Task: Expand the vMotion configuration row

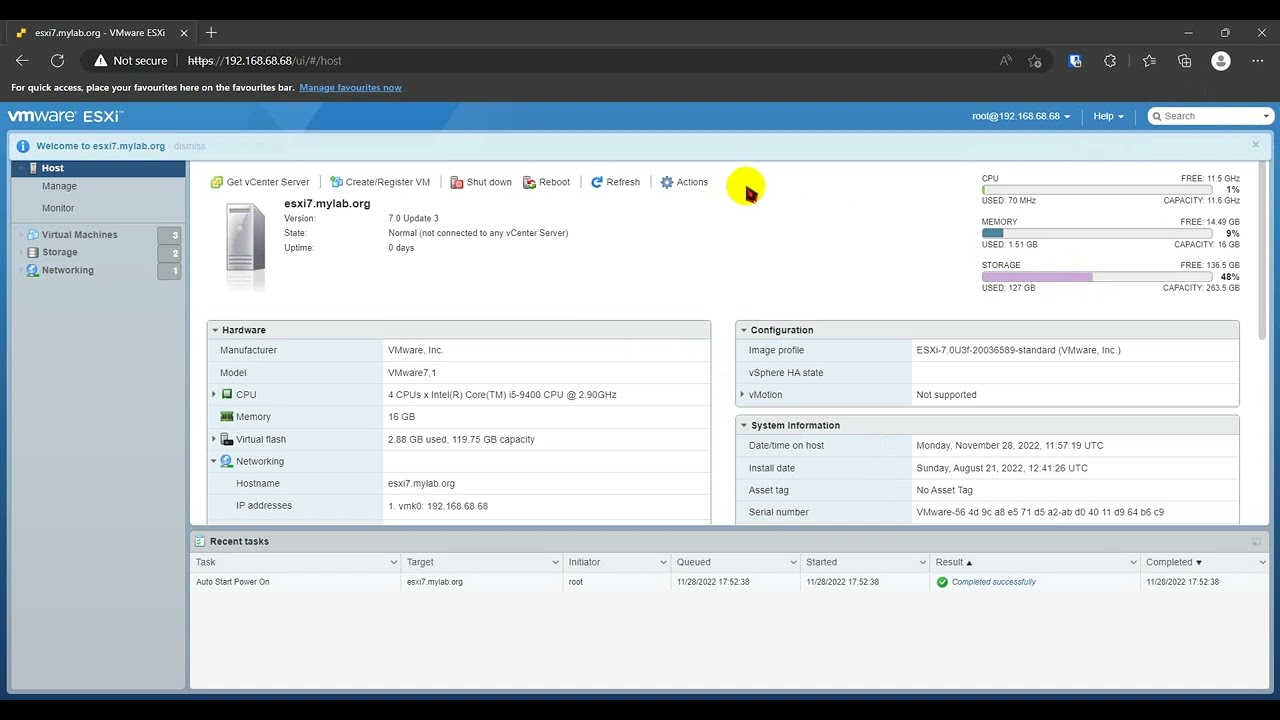Action: [742, 395]
